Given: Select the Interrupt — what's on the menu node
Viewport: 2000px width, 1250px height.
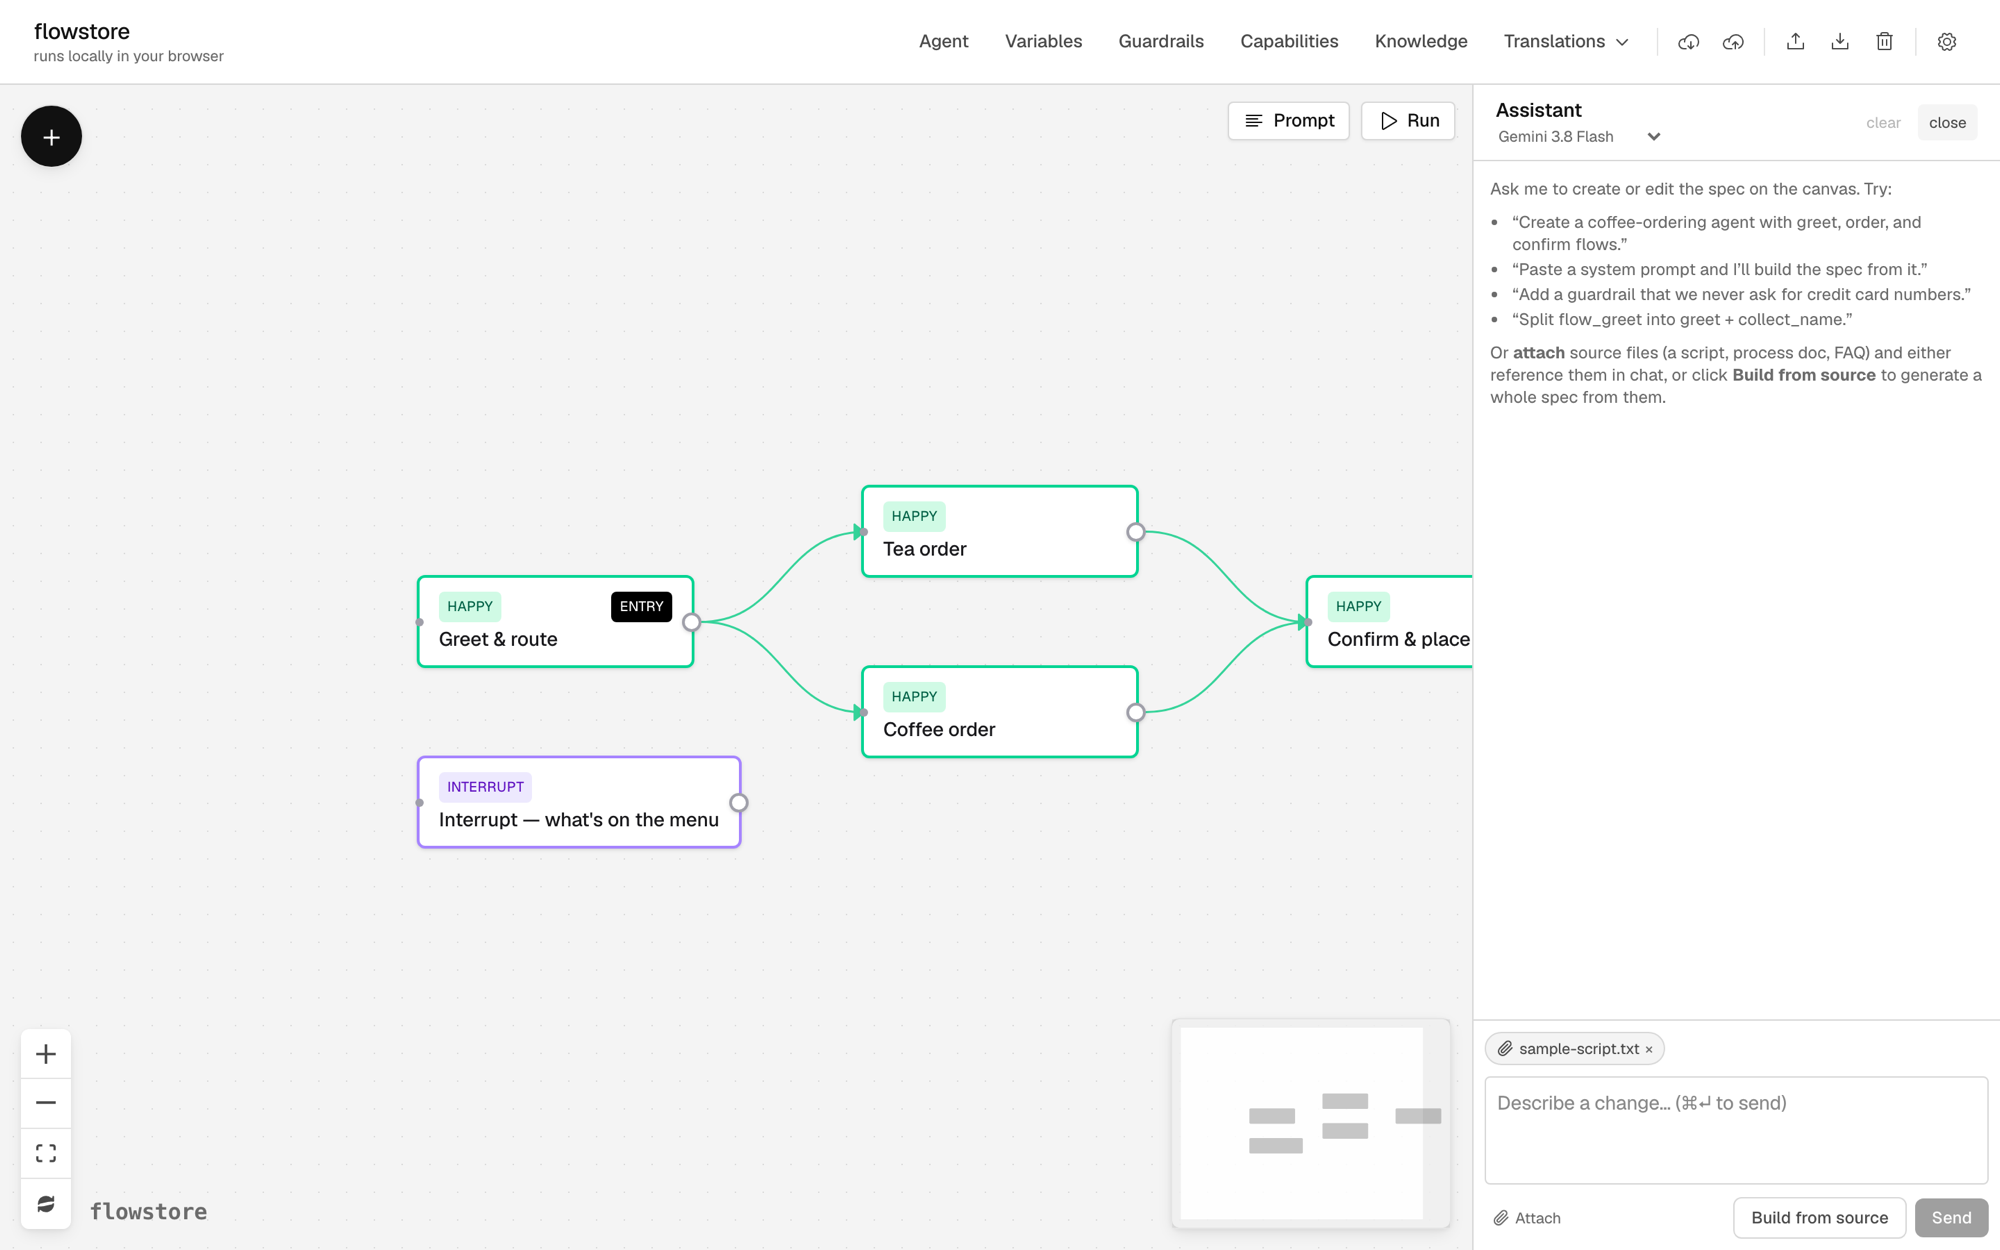Looking at the screenshot, I should coord(579,802).
